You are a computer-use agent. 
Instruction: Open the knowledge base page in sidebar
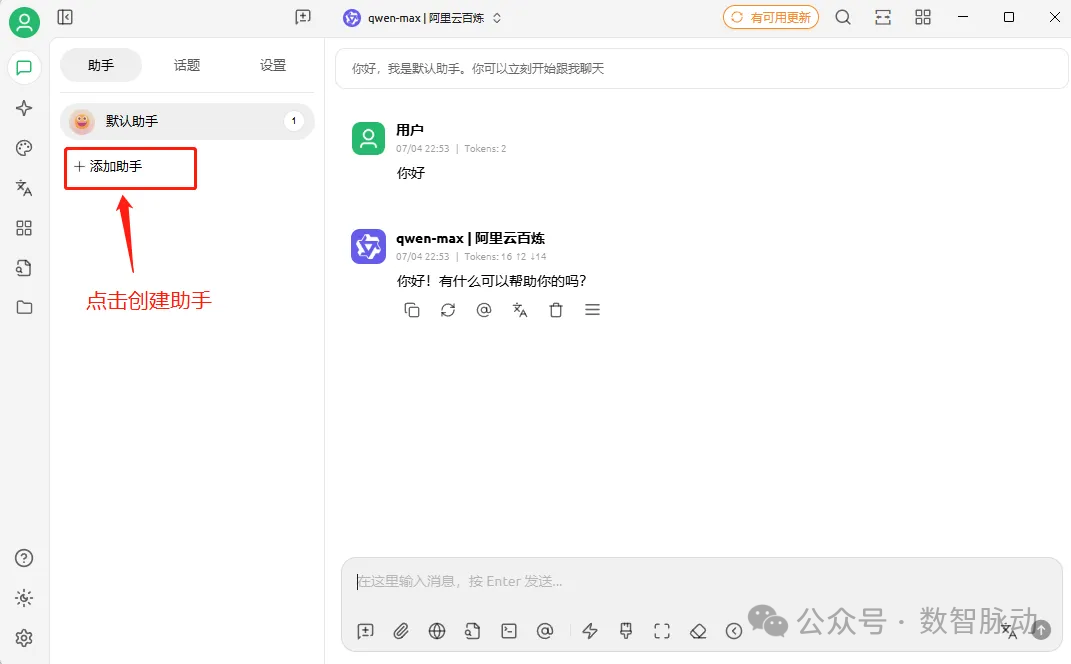24,268
